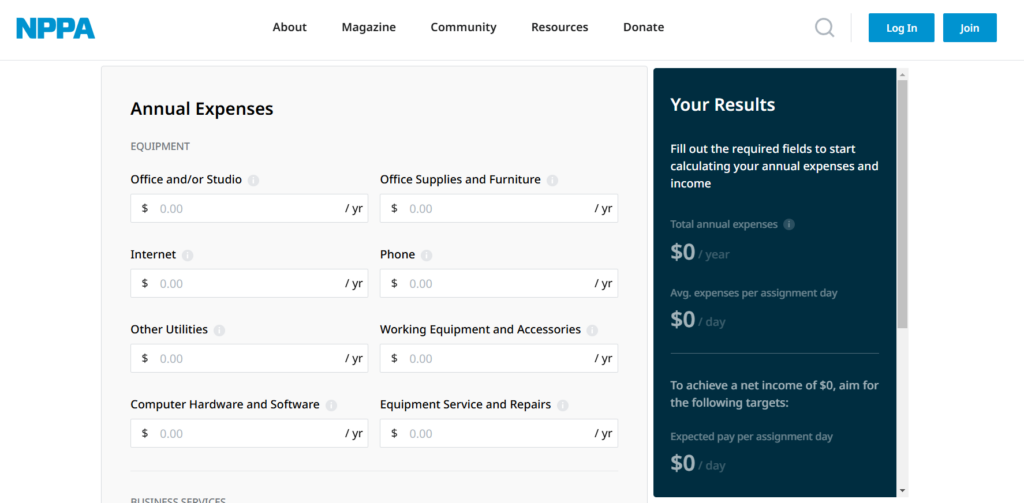Viewport: 1024px width, 503px height.
Task: Click info icon beside Office and/or Studio
Action: [253, 181]
